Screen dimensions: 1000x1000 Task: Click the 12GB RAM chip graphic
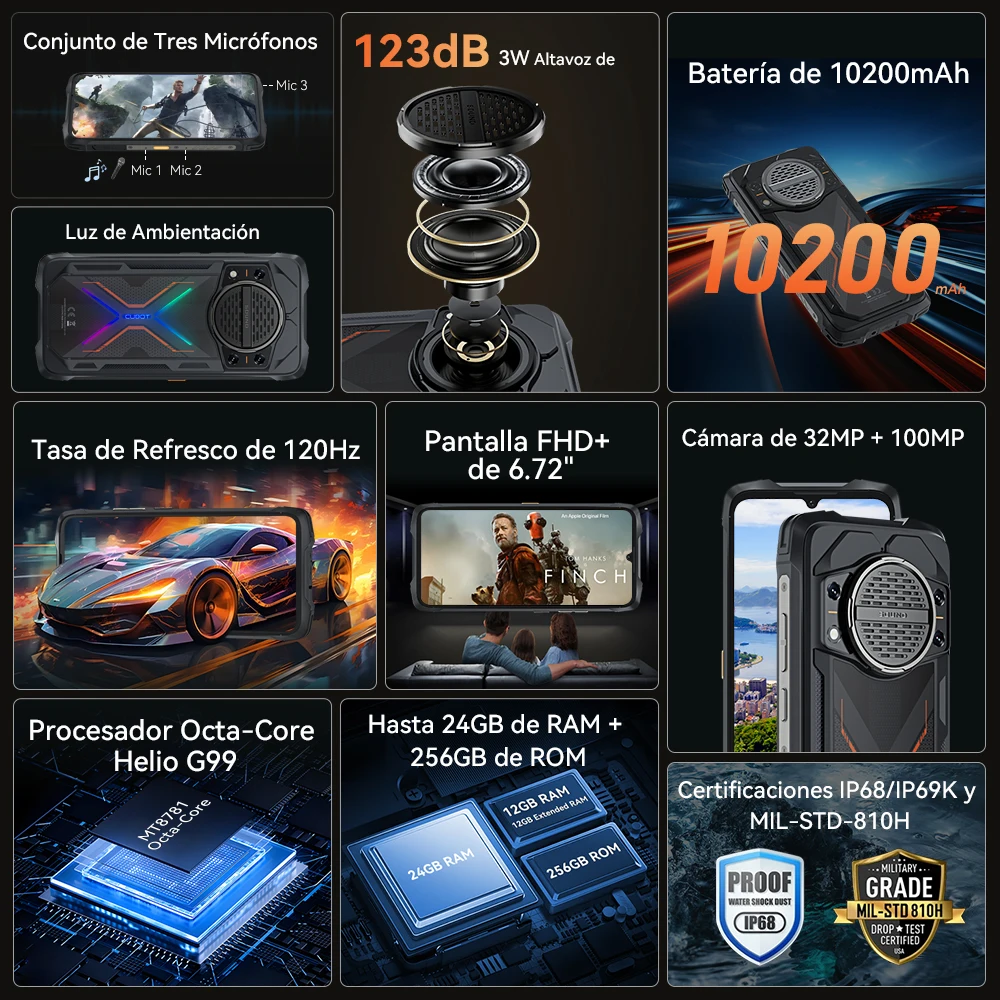544,805
